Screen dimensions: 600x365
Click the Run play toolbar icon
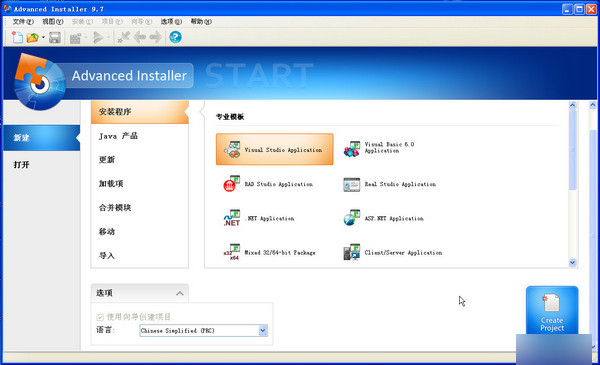tap(98, 37)
